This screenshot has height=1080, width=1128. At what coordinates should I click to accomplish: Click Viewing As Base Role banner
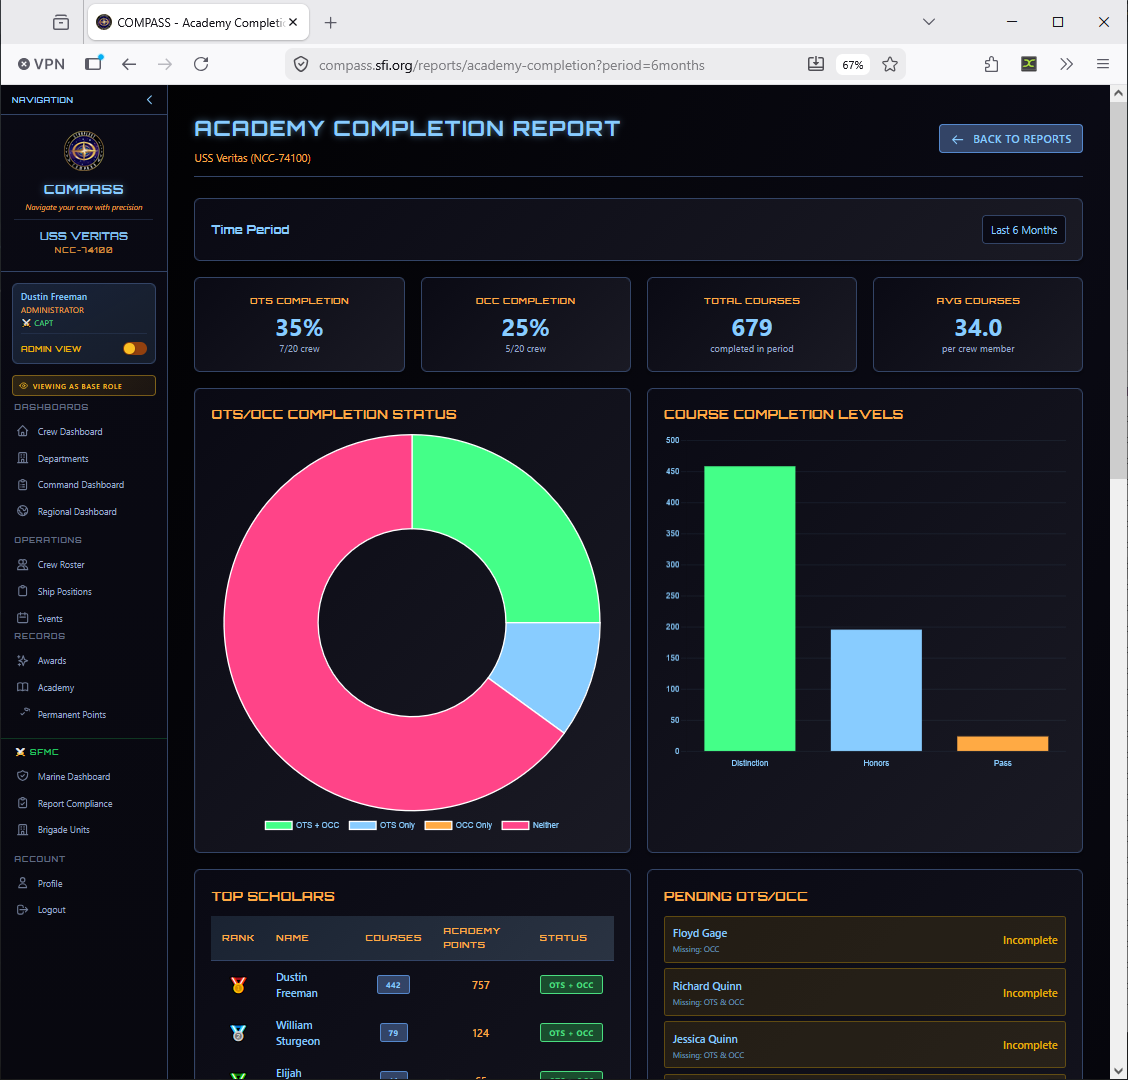(x=83, y=386)
